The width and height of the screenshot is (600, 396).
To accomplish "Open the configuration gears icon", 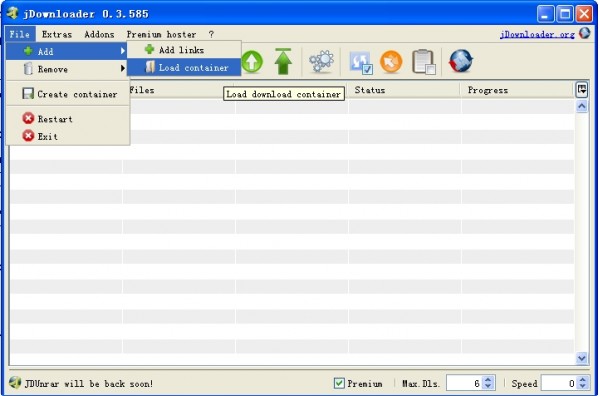I will [x=321, y=61].
